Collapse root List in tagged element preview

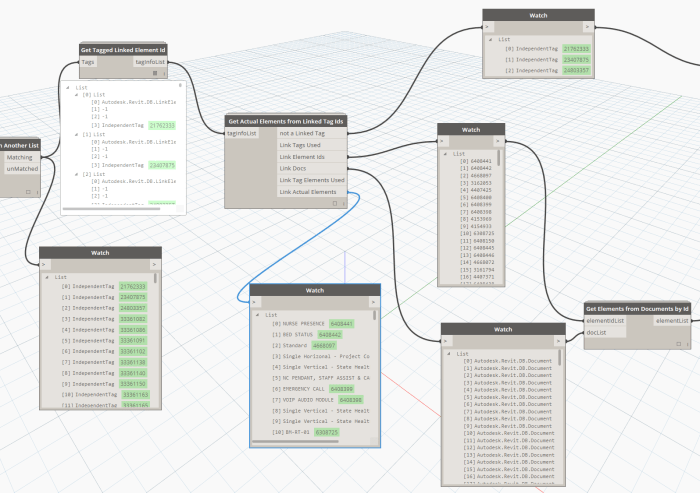click(x=68, y=87)
